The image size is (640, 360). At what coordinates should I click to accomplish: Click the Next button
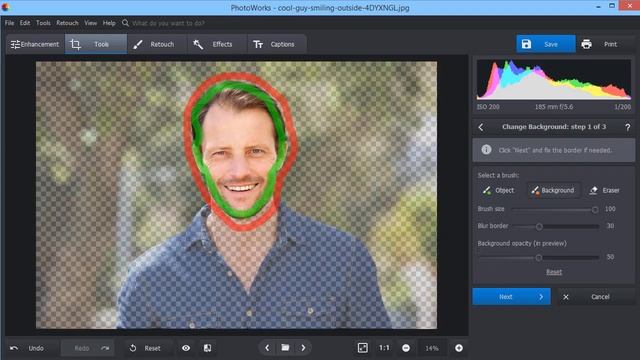point(511,297)
